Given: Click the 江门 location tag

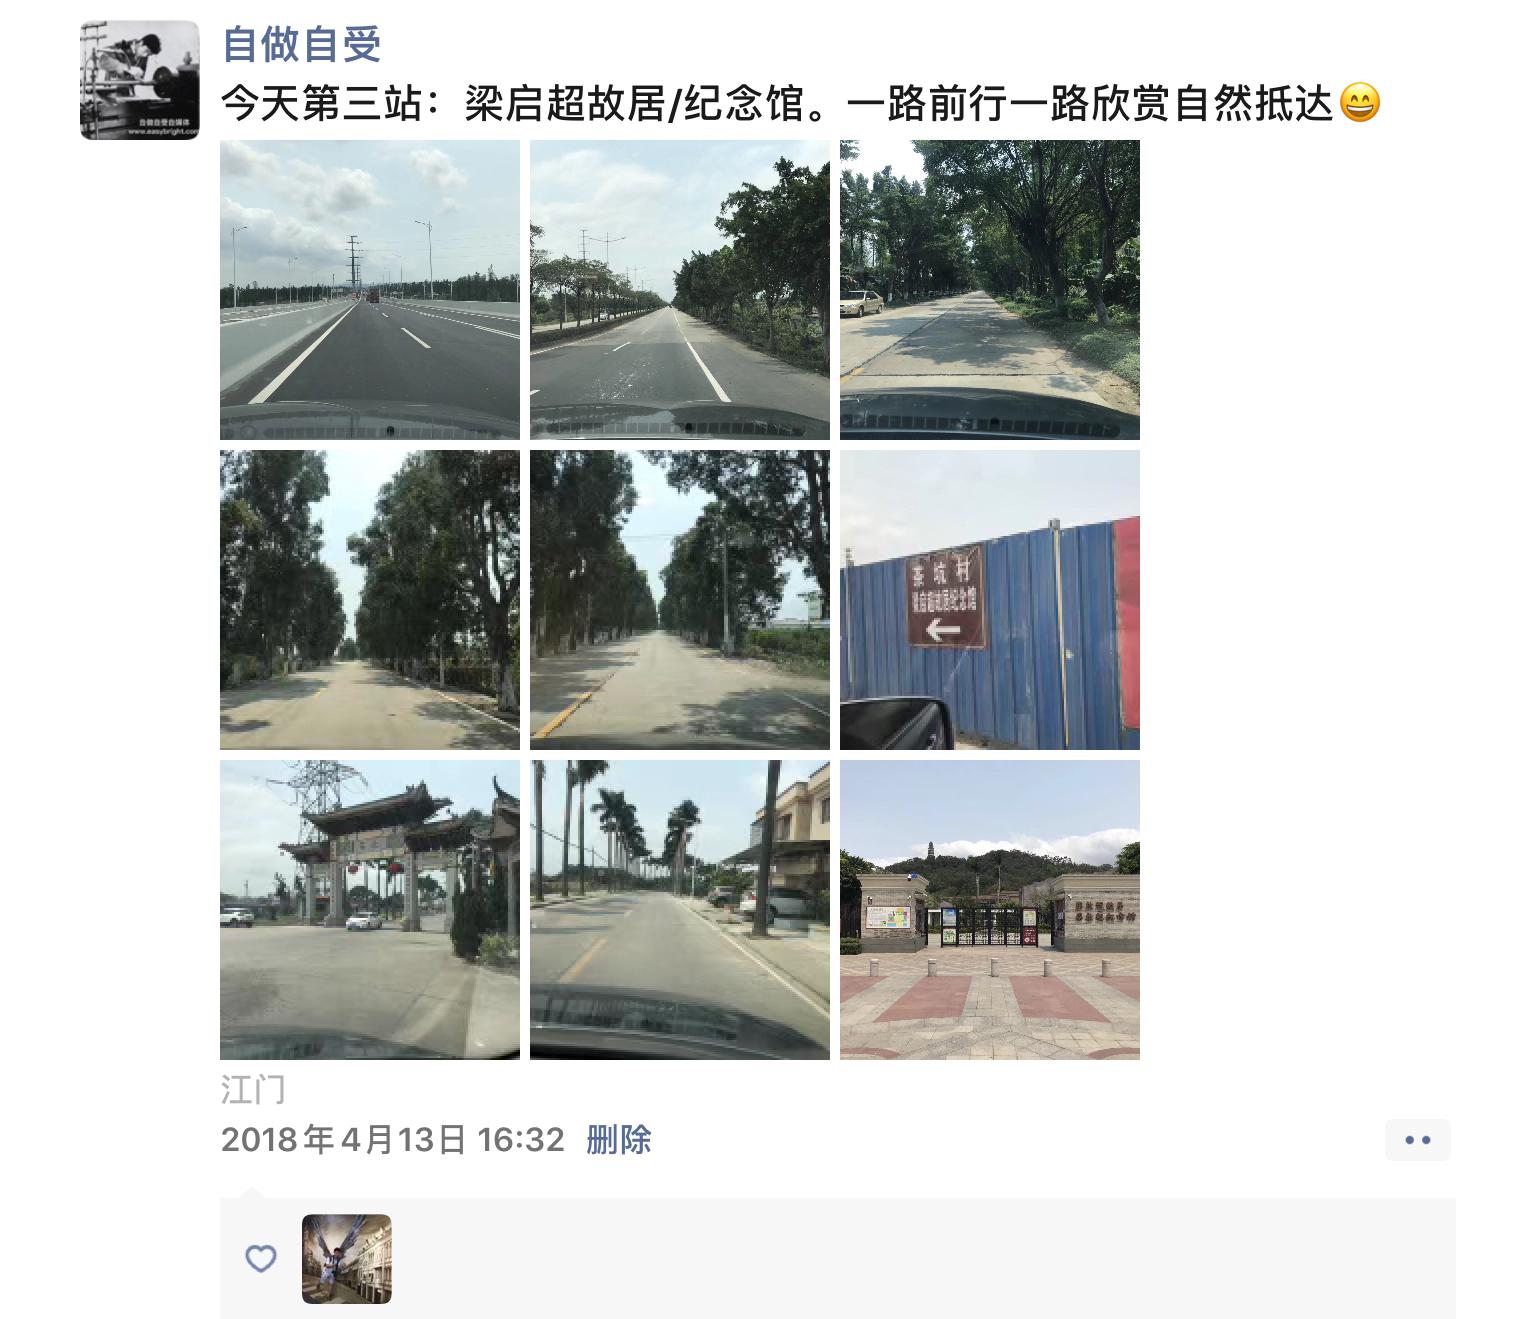Looking at the screenshot, I should 253,1089.
